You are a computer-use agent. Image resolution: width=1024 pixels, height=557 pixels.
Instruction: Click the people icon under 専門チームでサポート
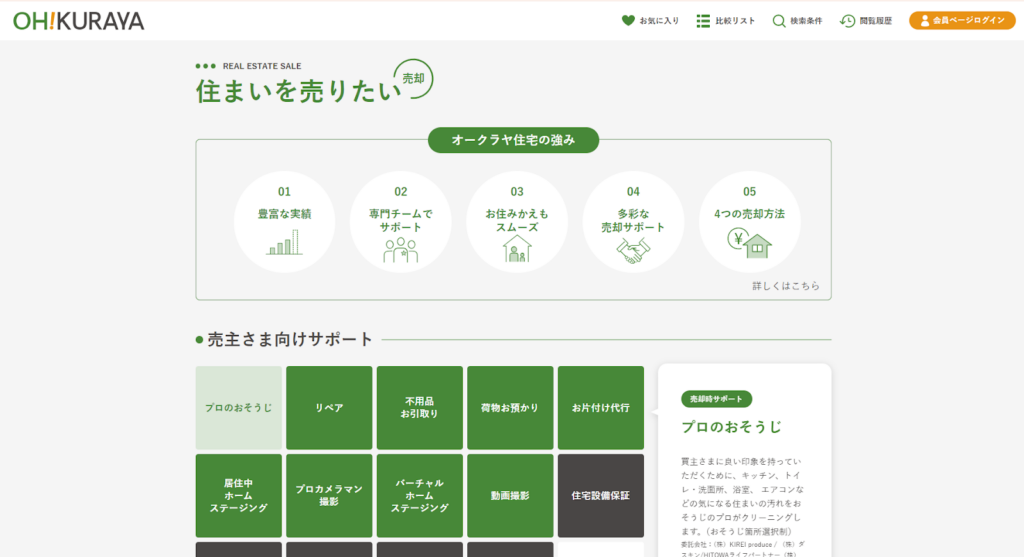pyautogui.click(x=400, y=249)
